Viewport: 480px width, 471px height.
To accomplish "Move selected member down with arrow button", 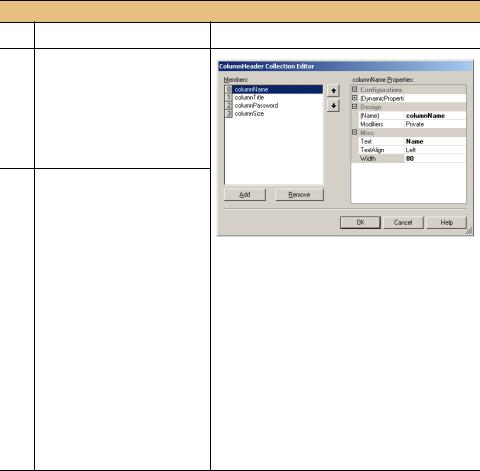I will click(333, 106).
